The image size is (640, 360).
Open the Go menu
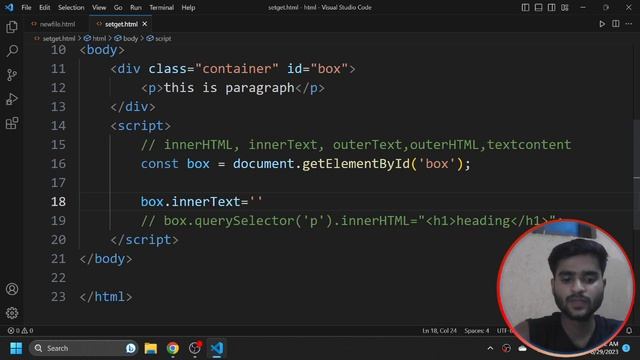pyautogui.click(x=118, y=7)
